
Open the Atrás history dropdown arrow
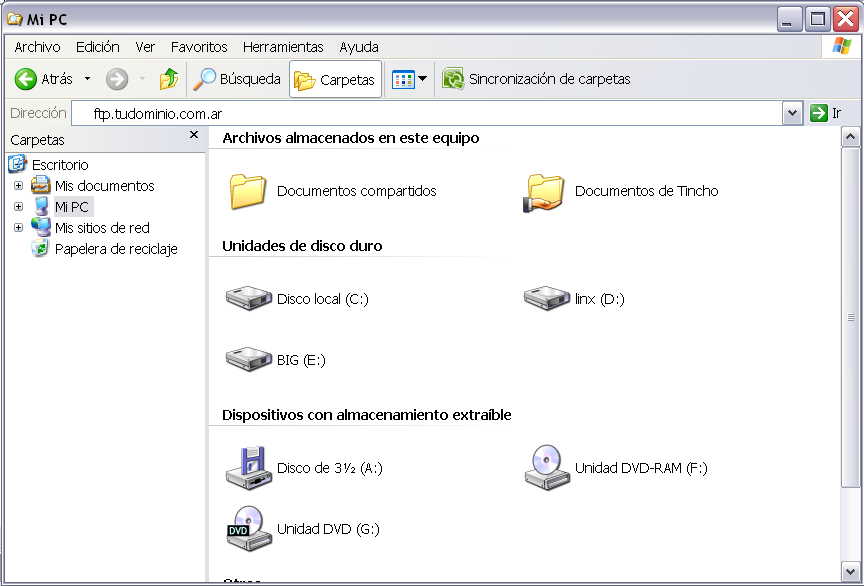pyautogui.click(x=87, y=79)
